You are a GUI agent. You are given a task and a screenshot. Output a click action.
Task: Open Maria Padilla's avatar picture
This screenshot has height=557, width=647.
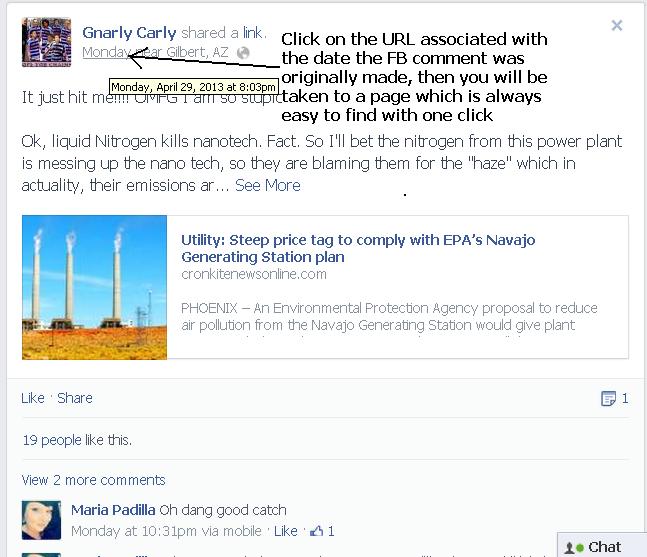point(41,520)
